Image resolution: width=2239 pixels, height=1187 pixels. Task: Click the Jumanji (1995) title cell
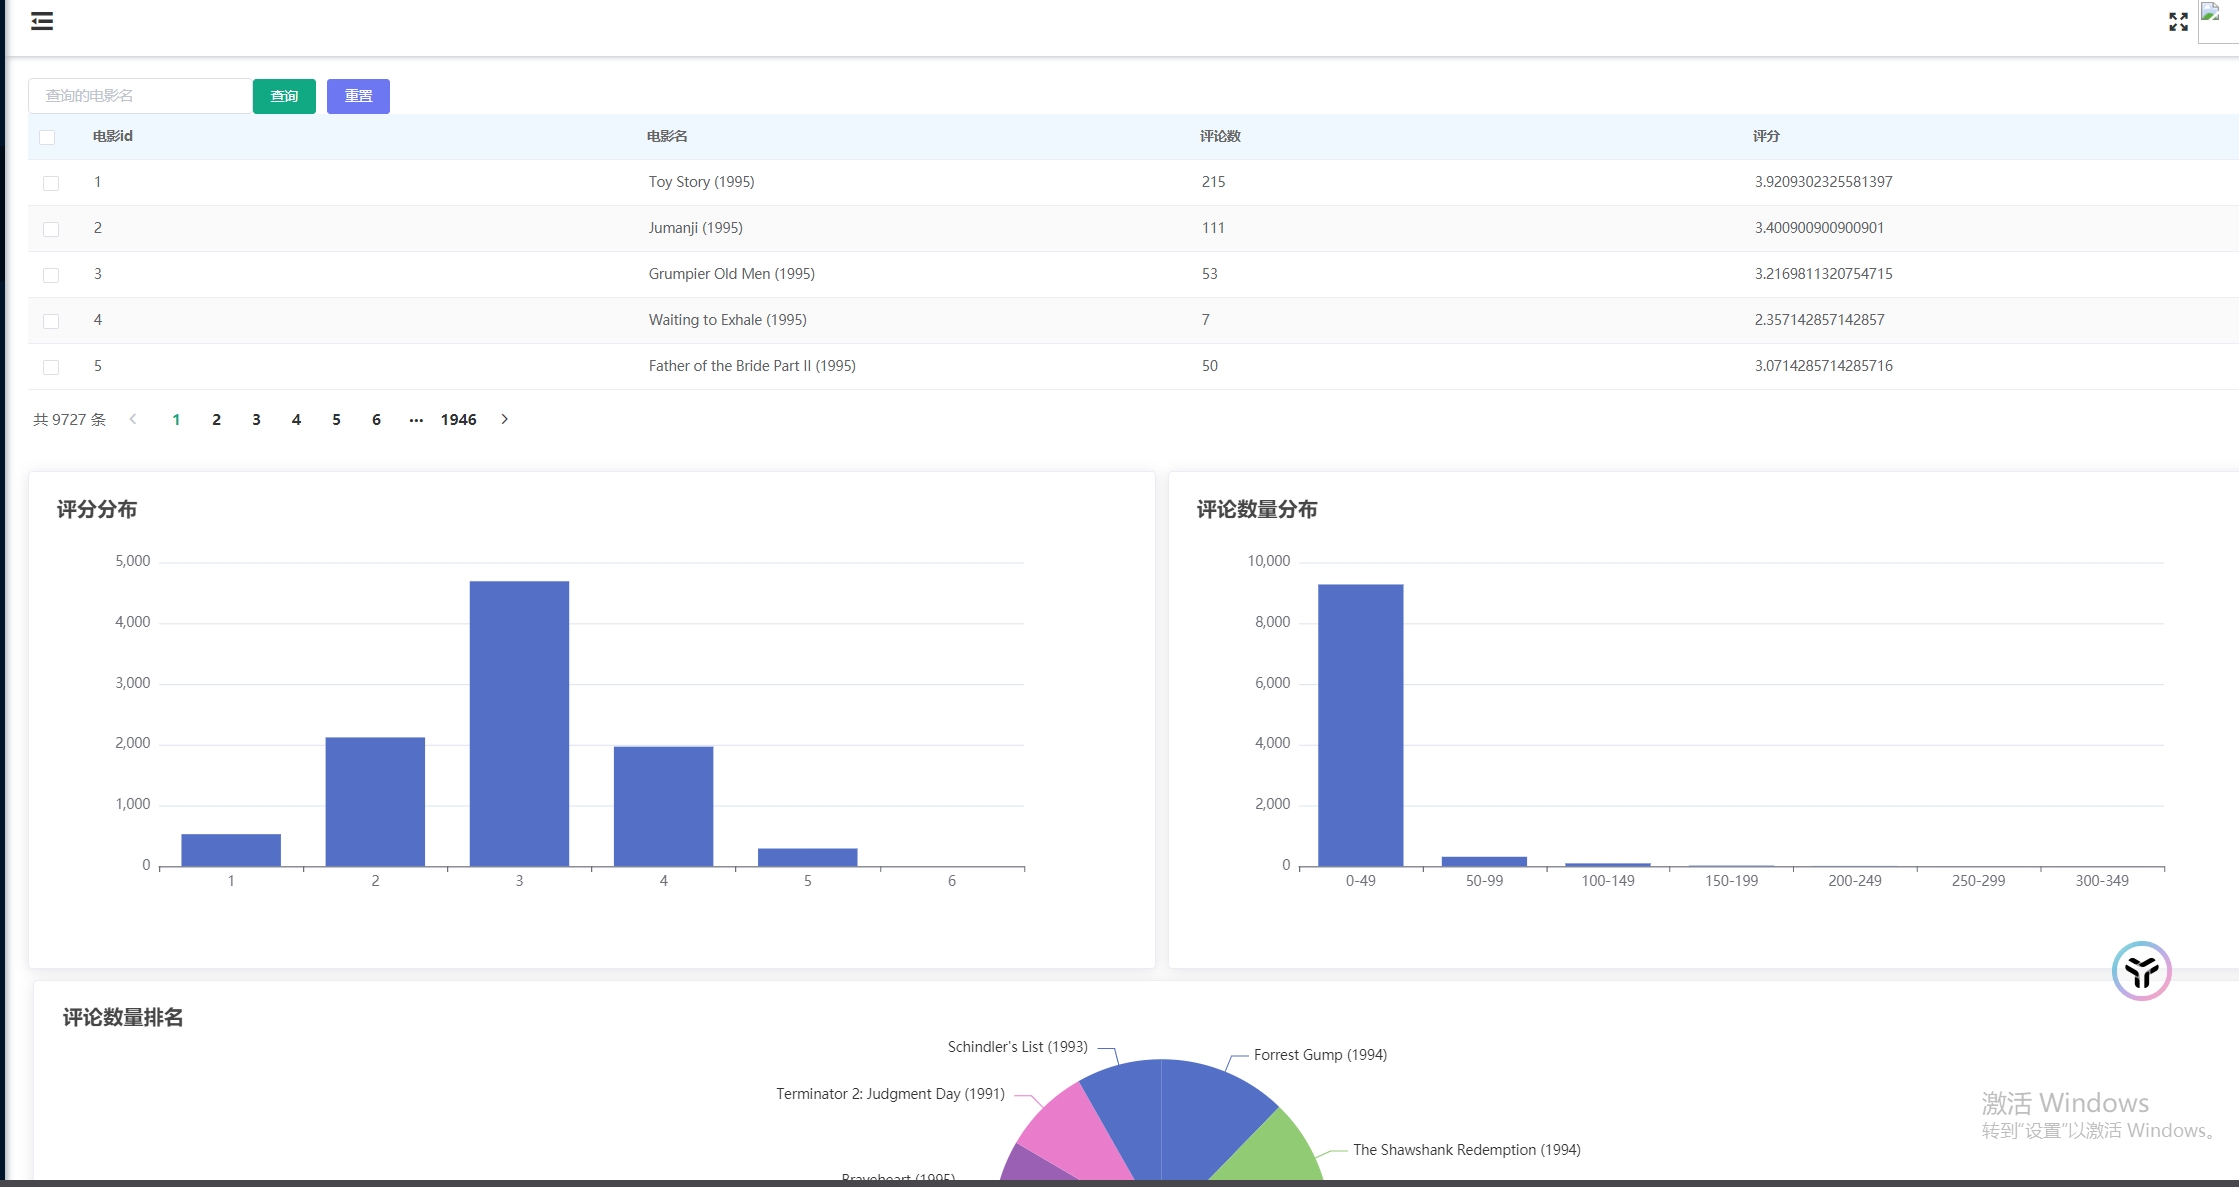[695, 228]
